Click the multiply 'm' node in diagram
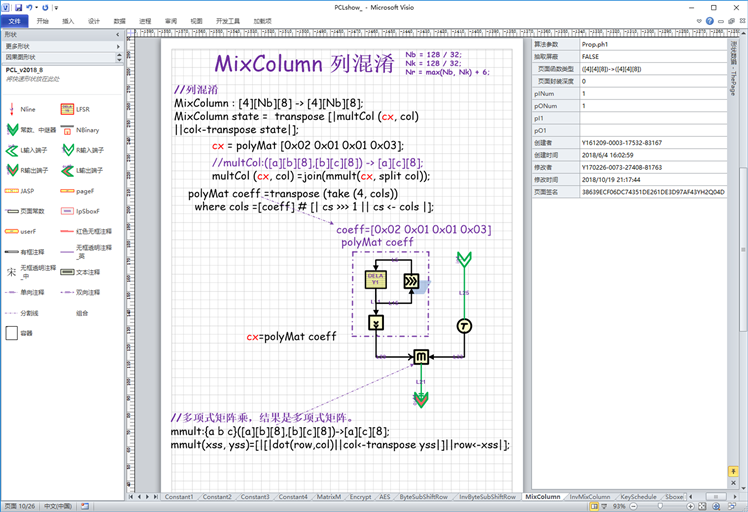 (421, 356)
